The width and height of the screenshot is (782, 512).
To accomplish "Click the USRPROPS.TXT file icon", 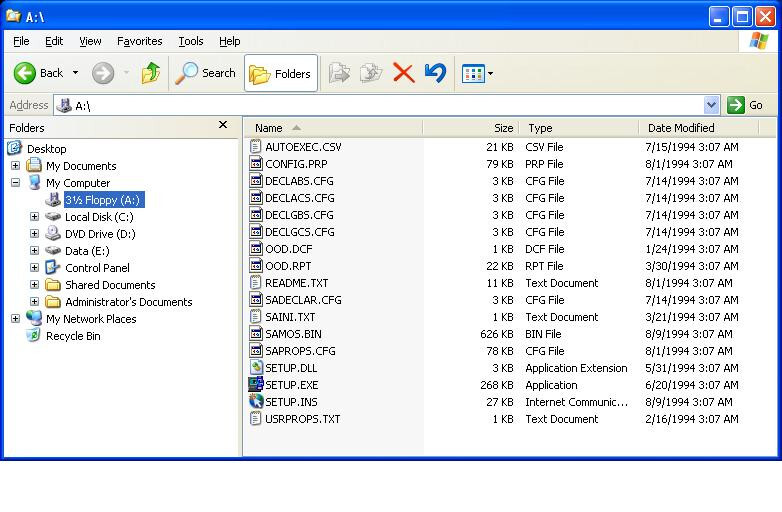I will click(x=255, y=418).
